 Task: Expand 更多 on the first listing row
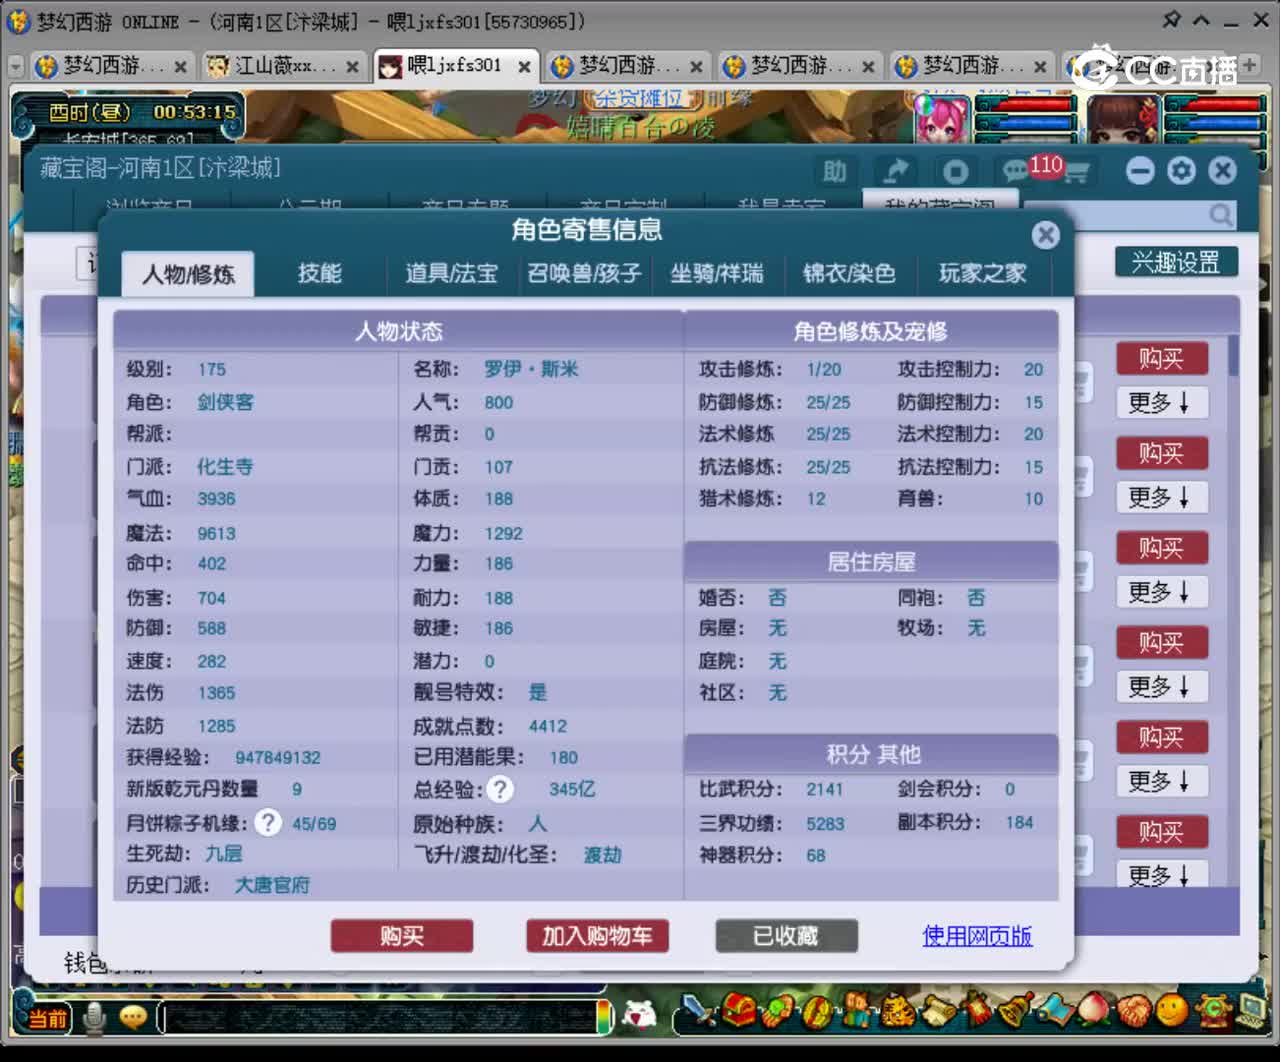click(1162, 403)
